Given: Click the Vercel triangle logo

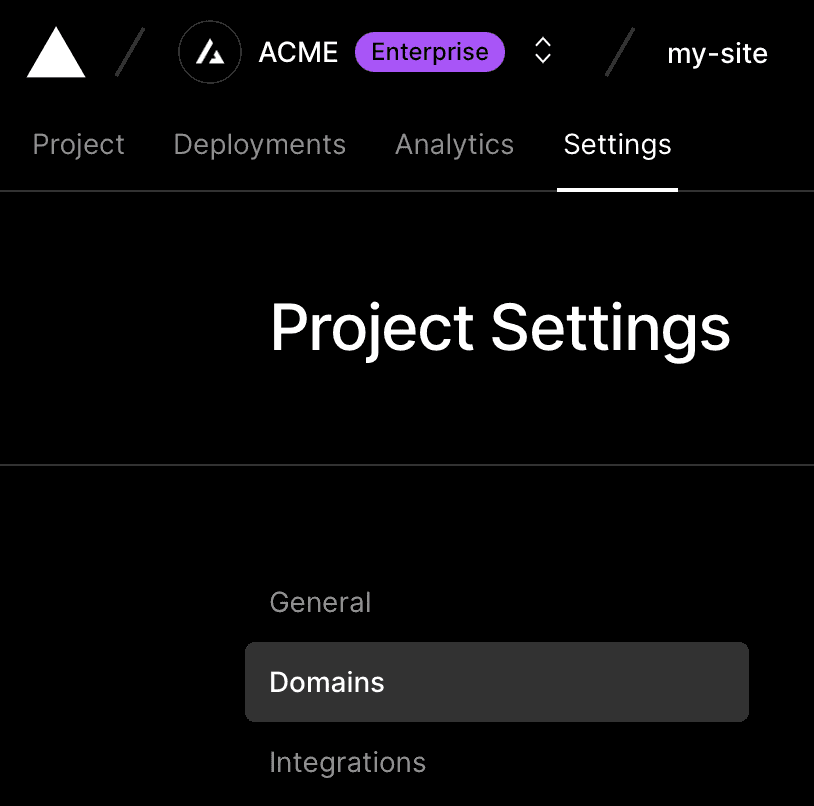Looking at the screenshot, I should pyautogui.click(x=55, y=52).
